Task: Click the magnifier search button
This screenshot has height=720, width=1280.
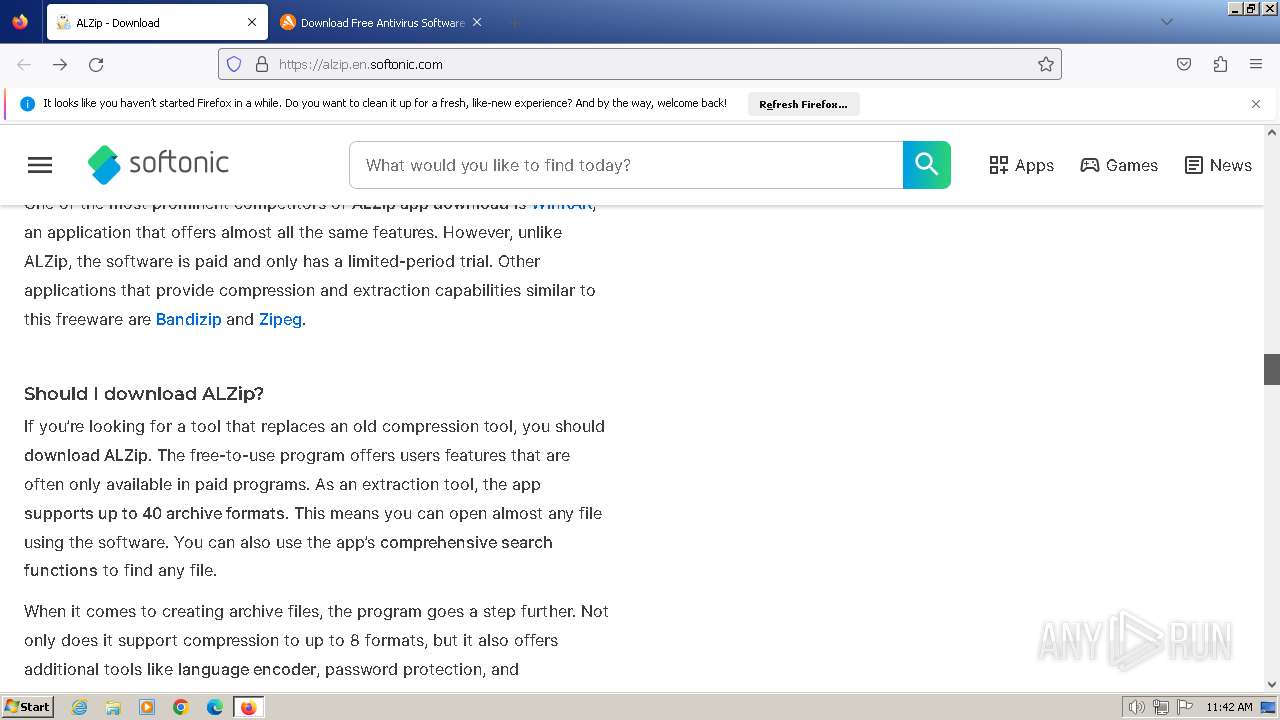Action: (927, 165)
